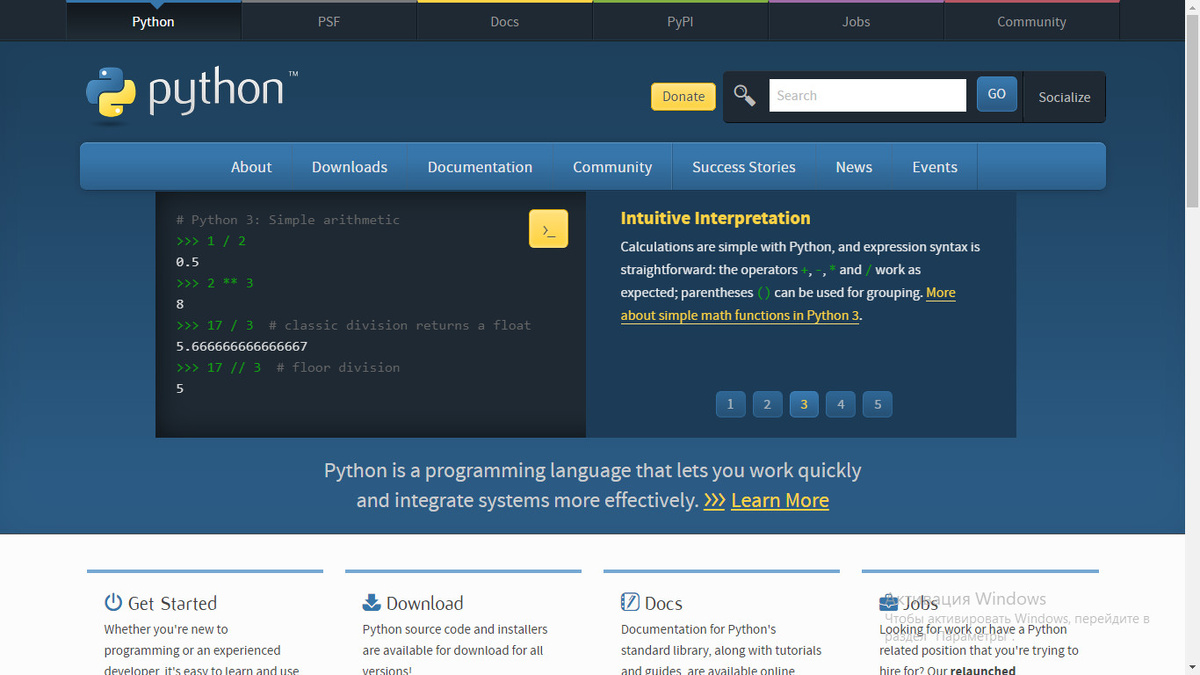This screenshot has height=675, width=1200.
Task: Follow the Learn More link
Action: 780,500
